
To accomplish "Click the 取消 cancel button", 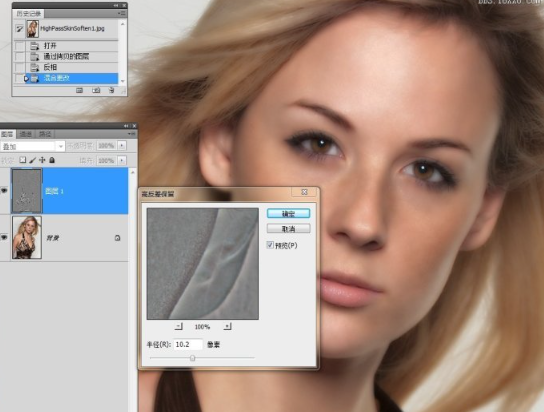I will coord(288,229).
